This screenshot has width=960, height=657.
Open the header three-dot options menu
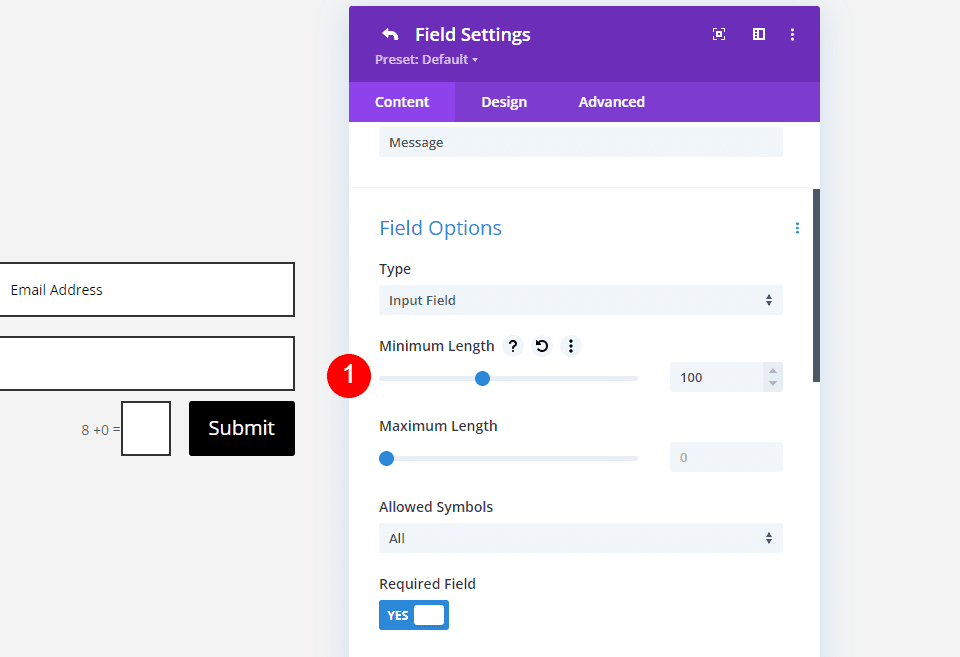(x=793, y=34)
